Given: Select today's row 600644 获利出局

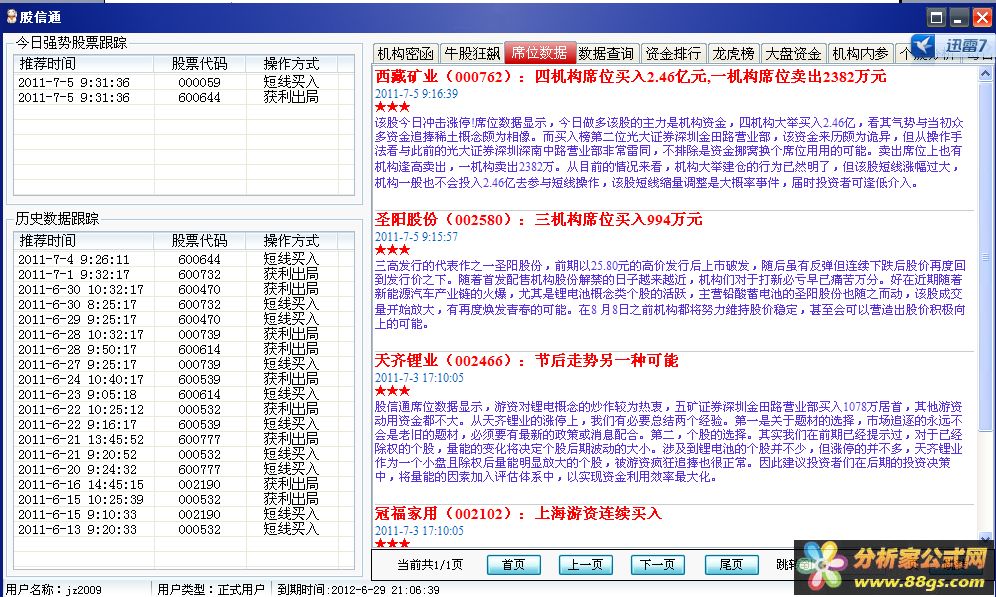Looking at the screenshot, I should coord(184,98).
